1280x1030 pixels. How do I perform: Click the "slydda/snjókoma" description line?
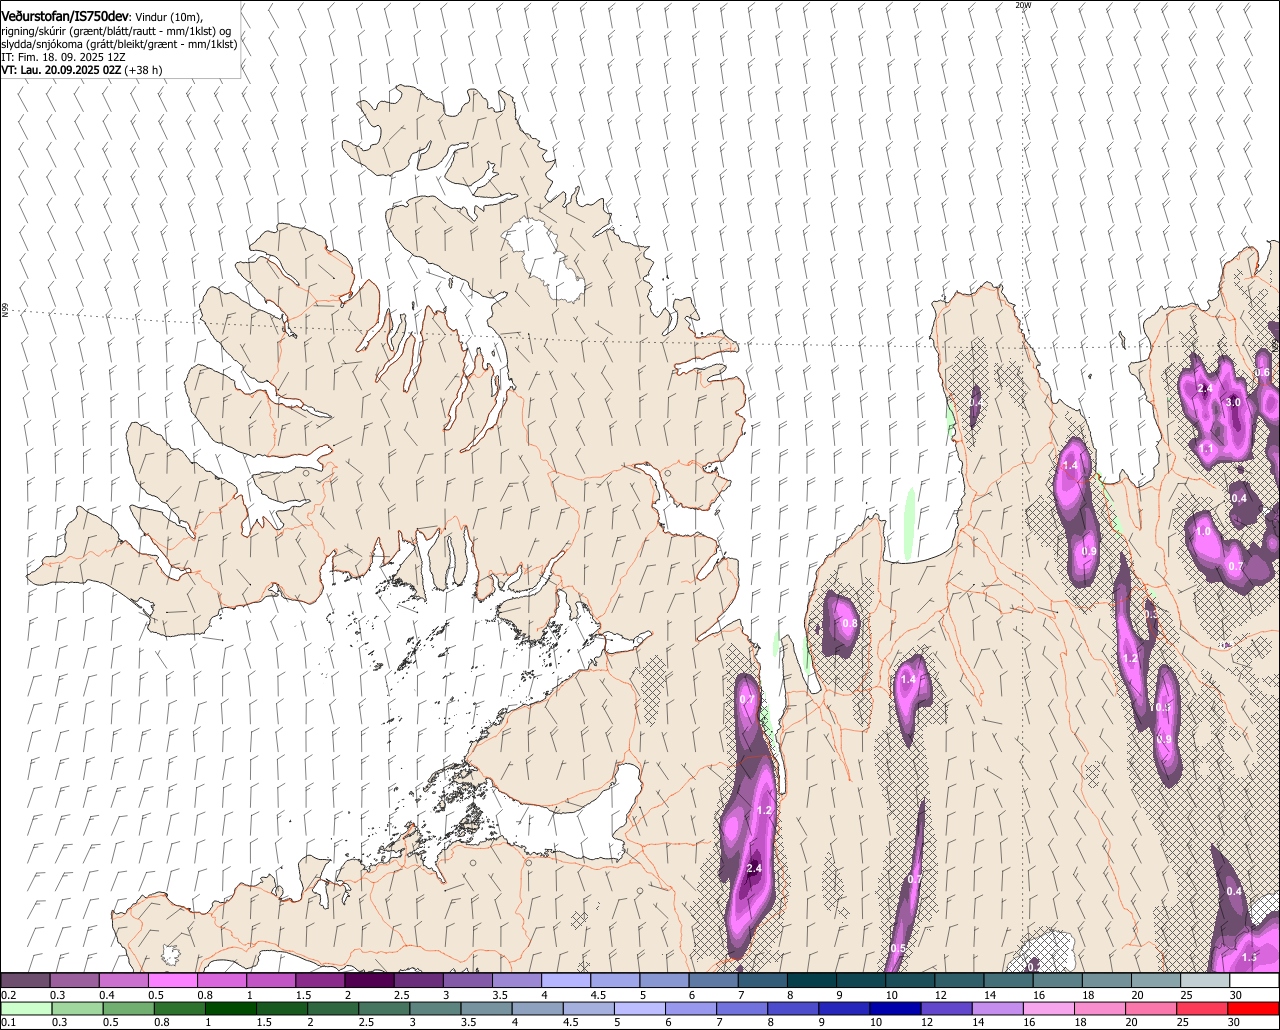pos(119,44)
